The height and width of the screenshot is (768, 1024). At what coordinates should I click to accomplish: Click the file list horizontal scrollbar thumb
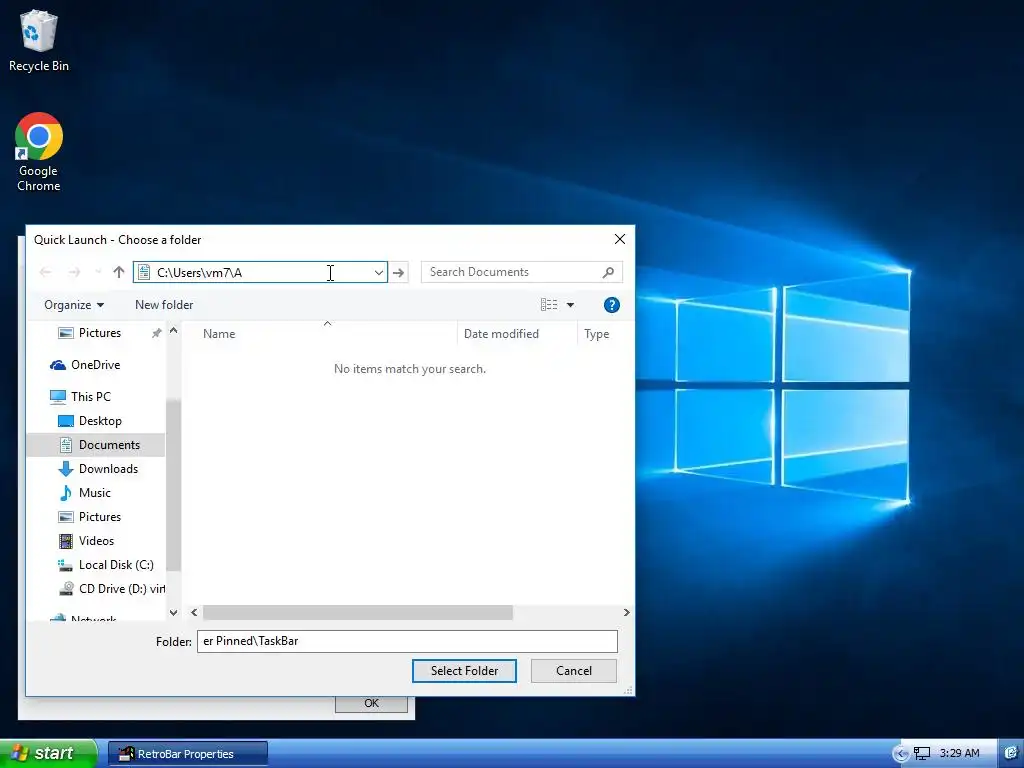point(358,613)
